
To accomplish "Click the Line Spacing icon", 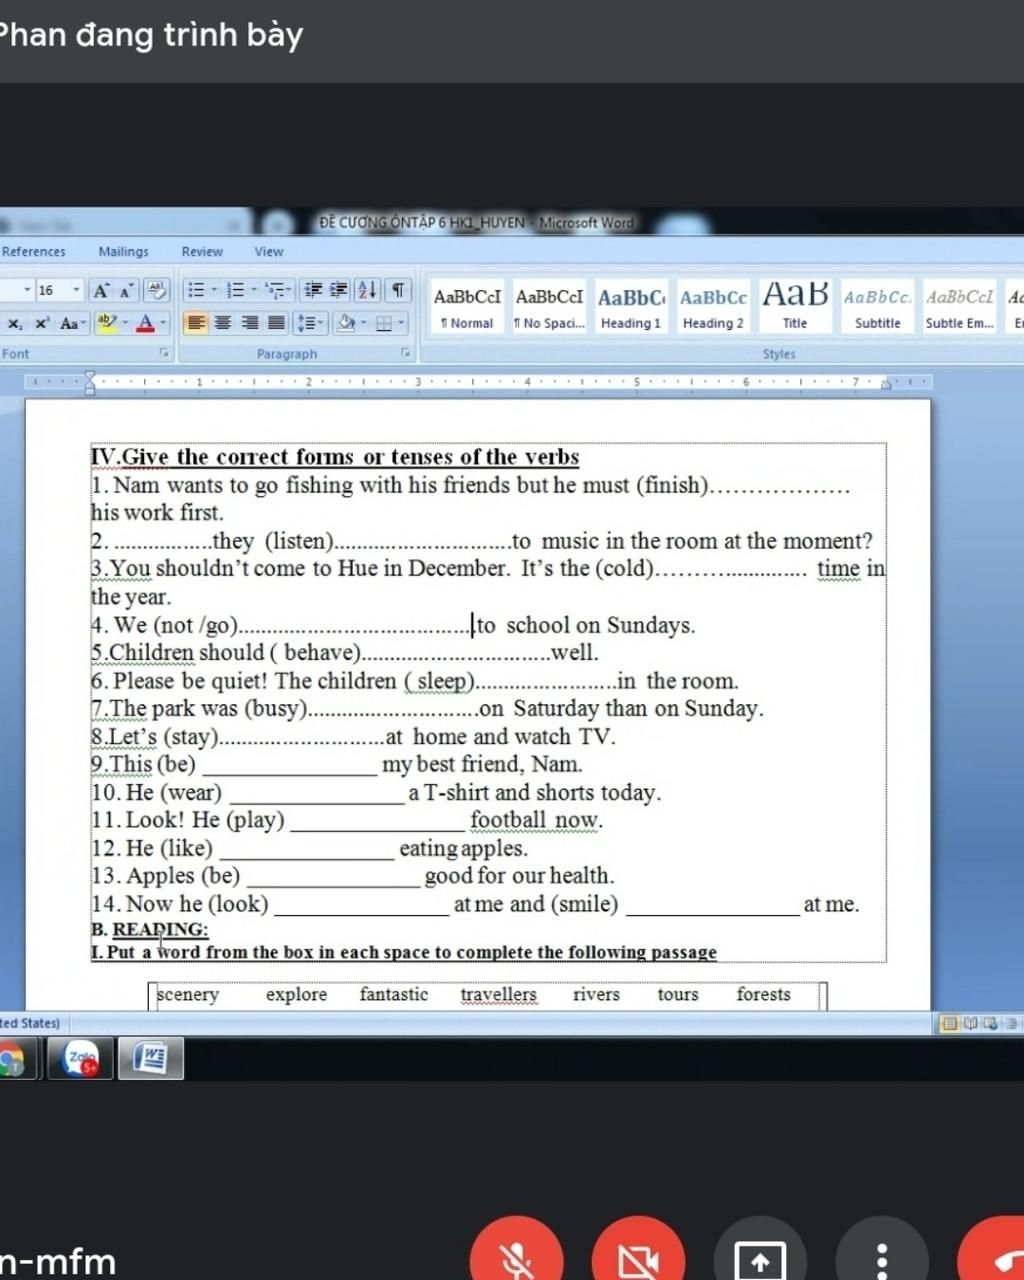I will [x=309, y=323].
